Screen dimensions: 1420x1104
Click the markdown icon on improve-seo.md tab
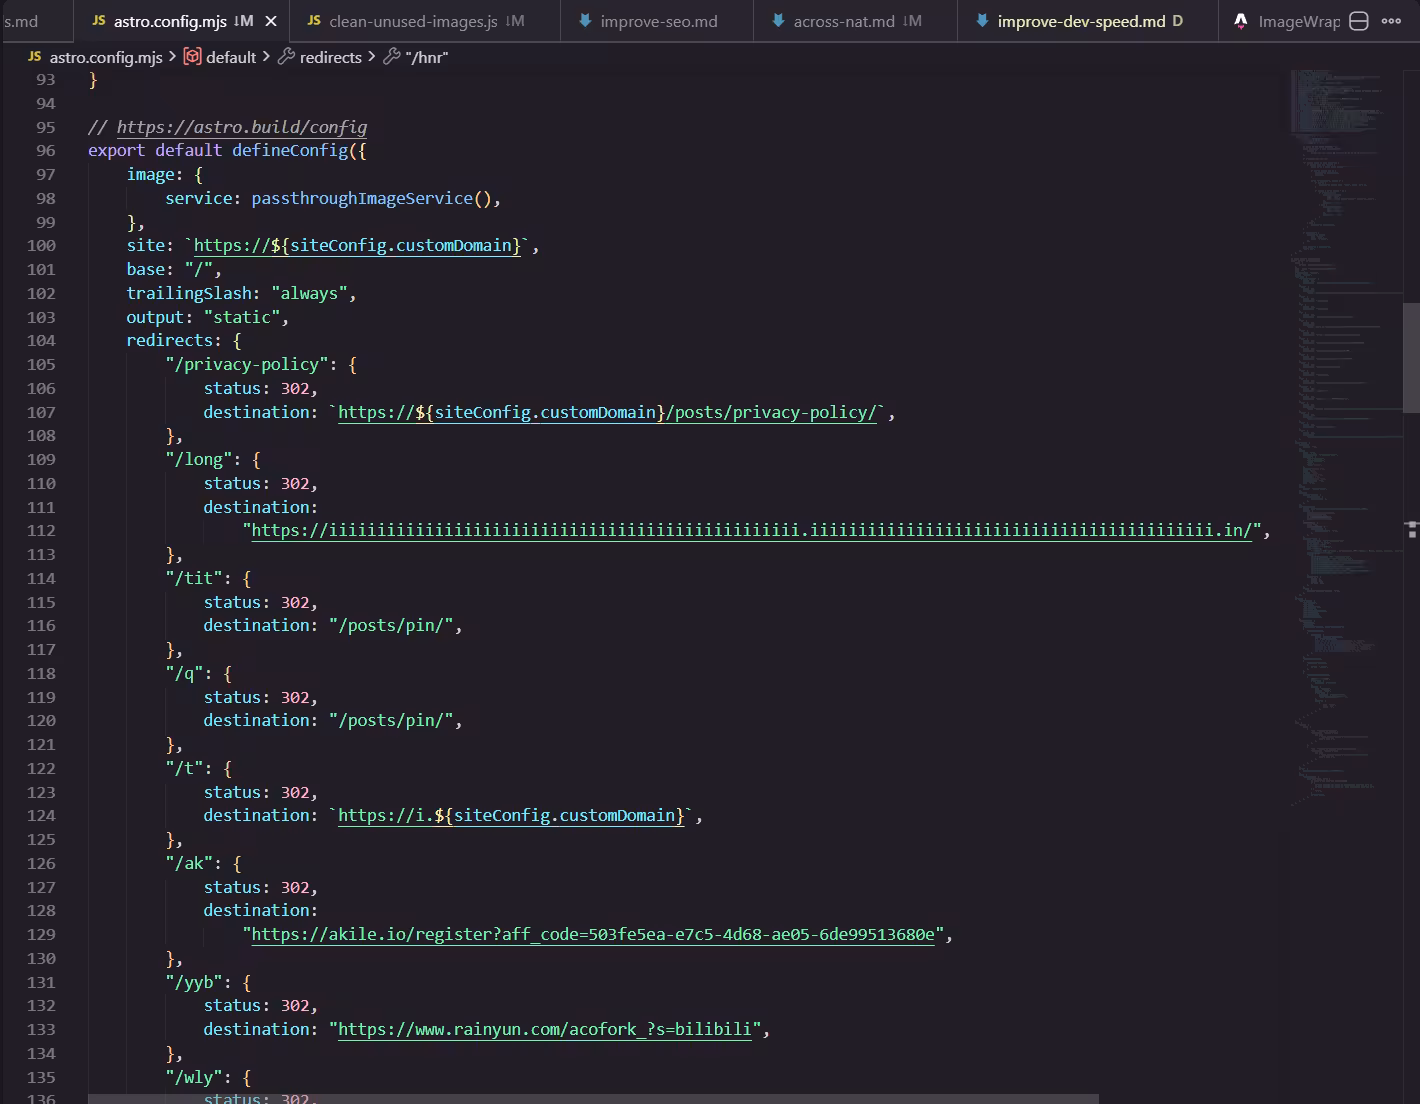click(x=585, y=21)
